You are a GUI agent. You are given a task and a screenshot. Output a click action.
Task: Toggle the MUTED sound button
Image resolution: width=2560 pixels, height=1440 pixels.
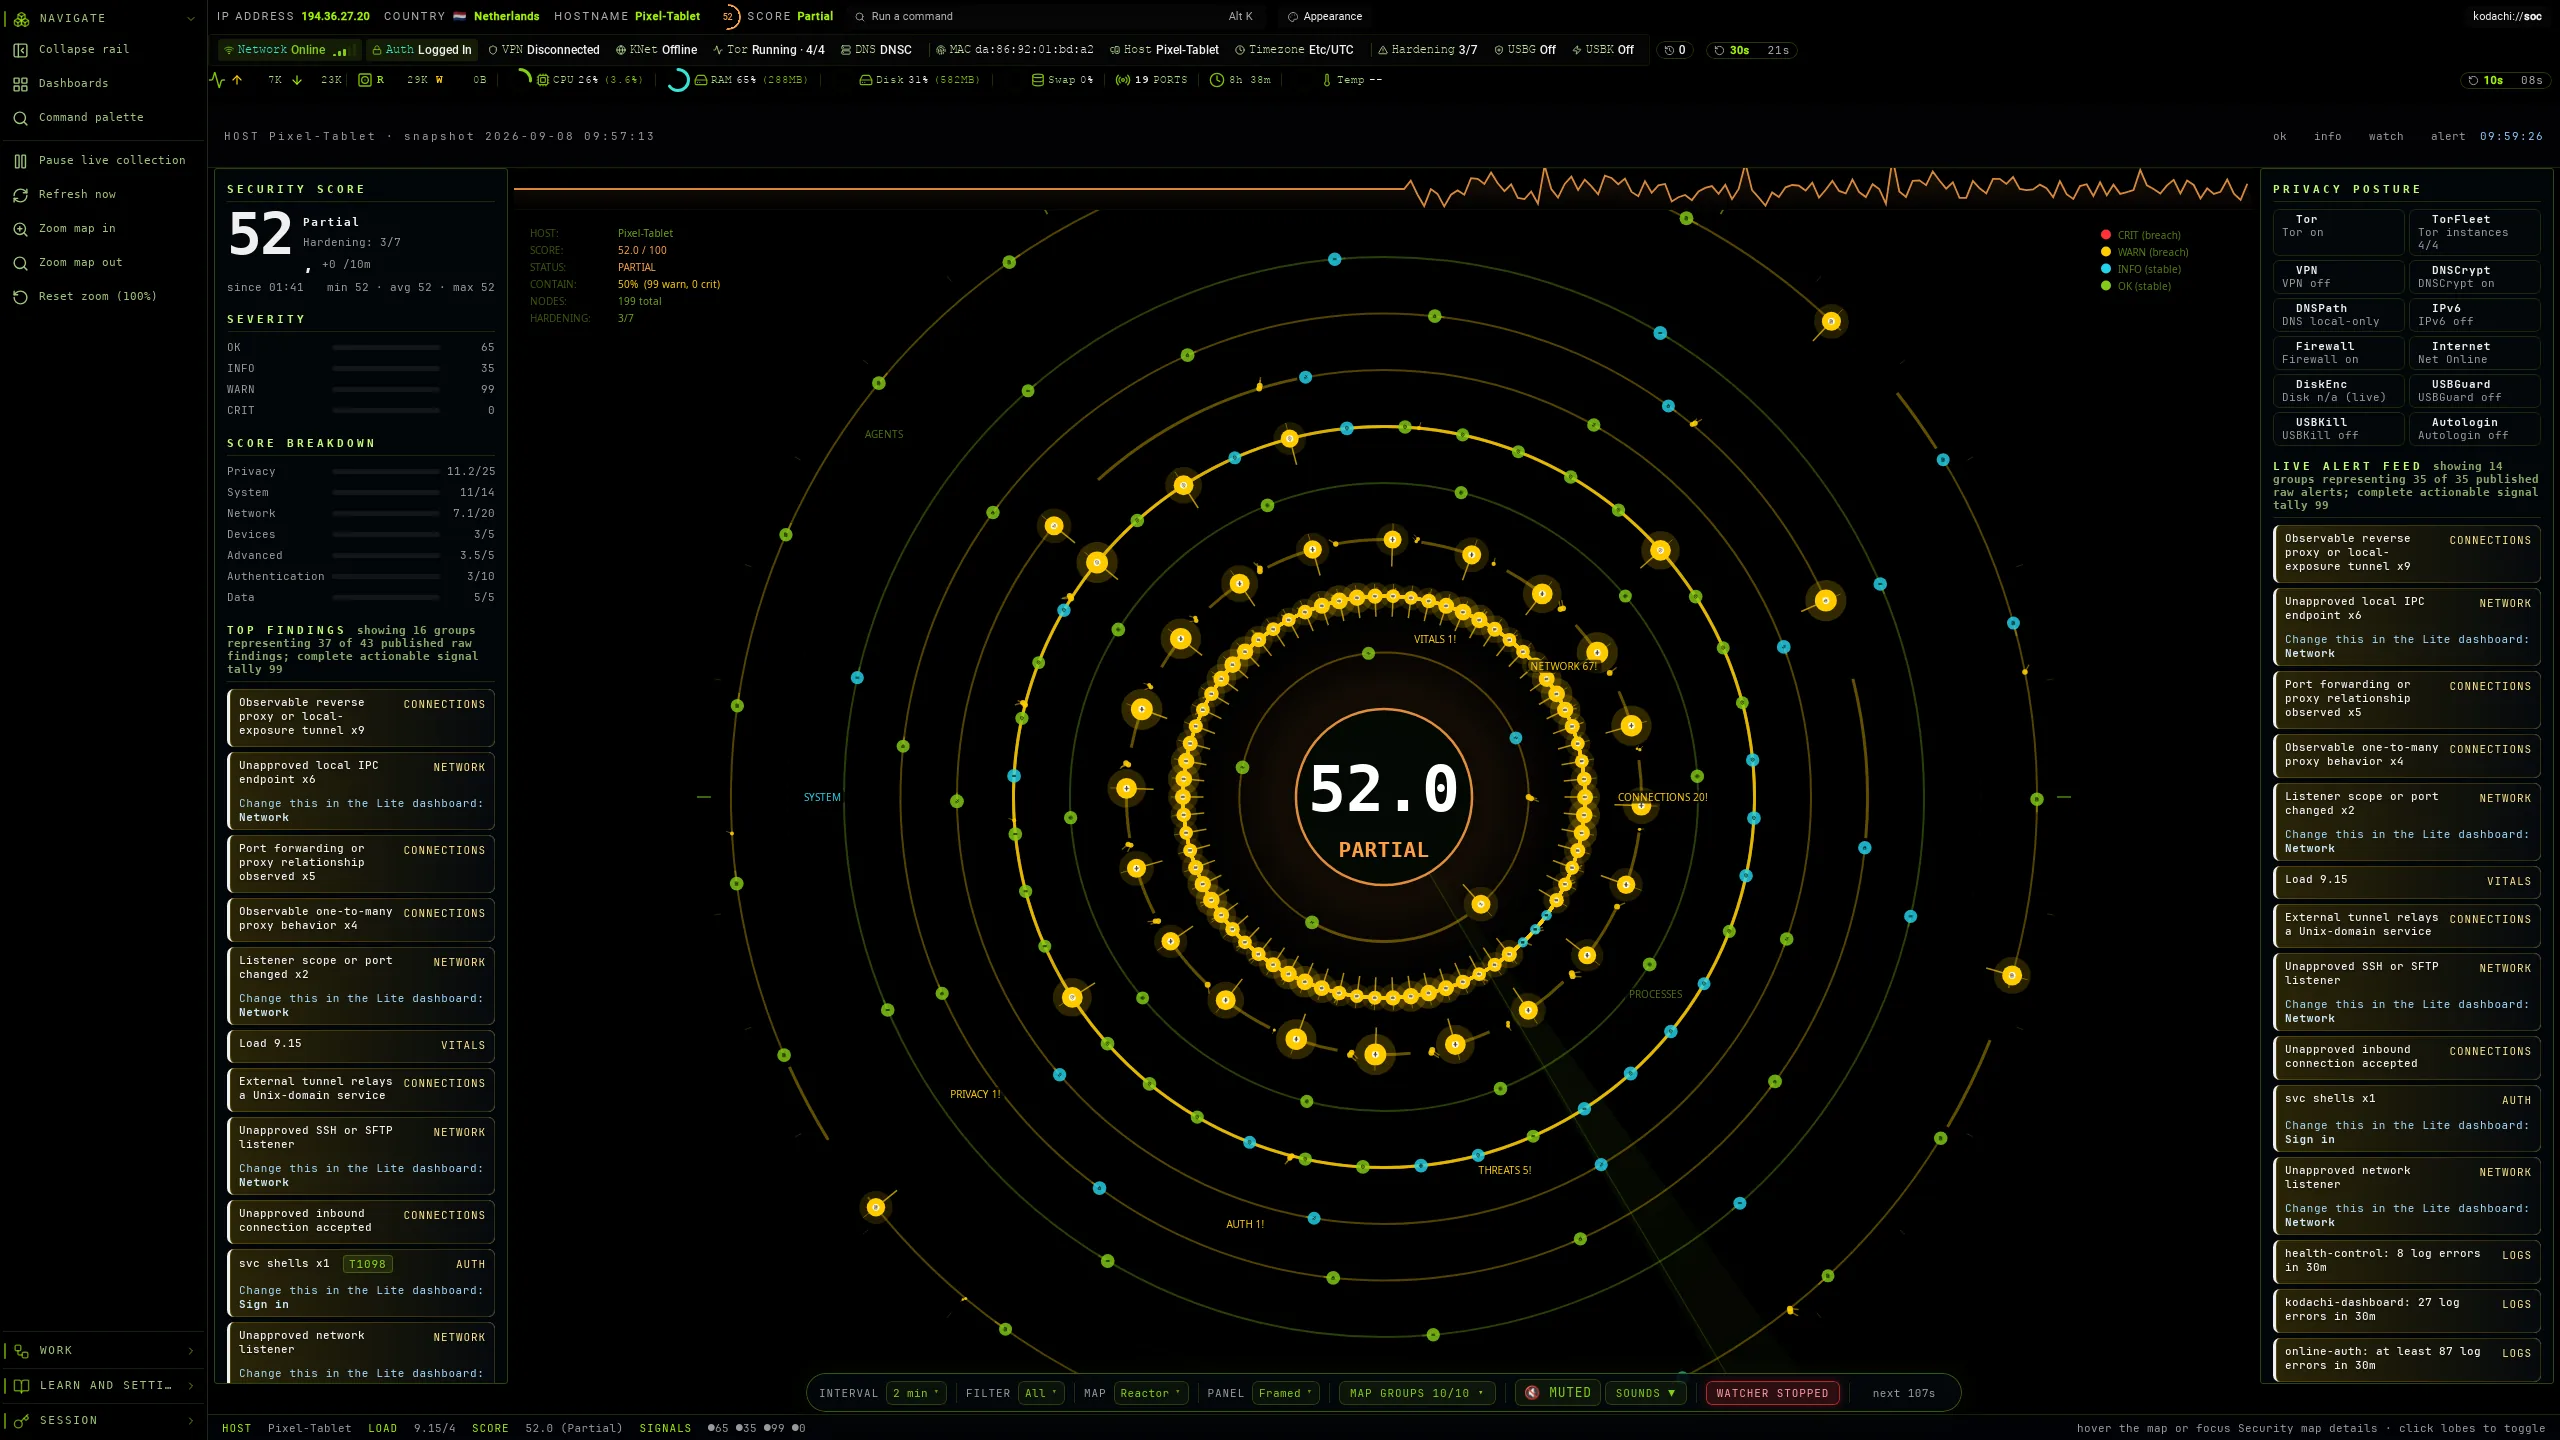tap(1558, 1393)
